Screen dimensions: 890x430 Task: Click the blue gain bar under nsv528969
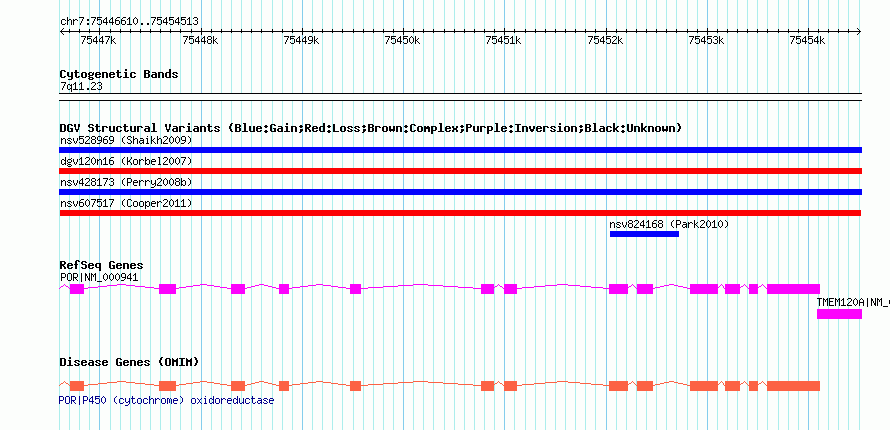[x=460, y=150]
